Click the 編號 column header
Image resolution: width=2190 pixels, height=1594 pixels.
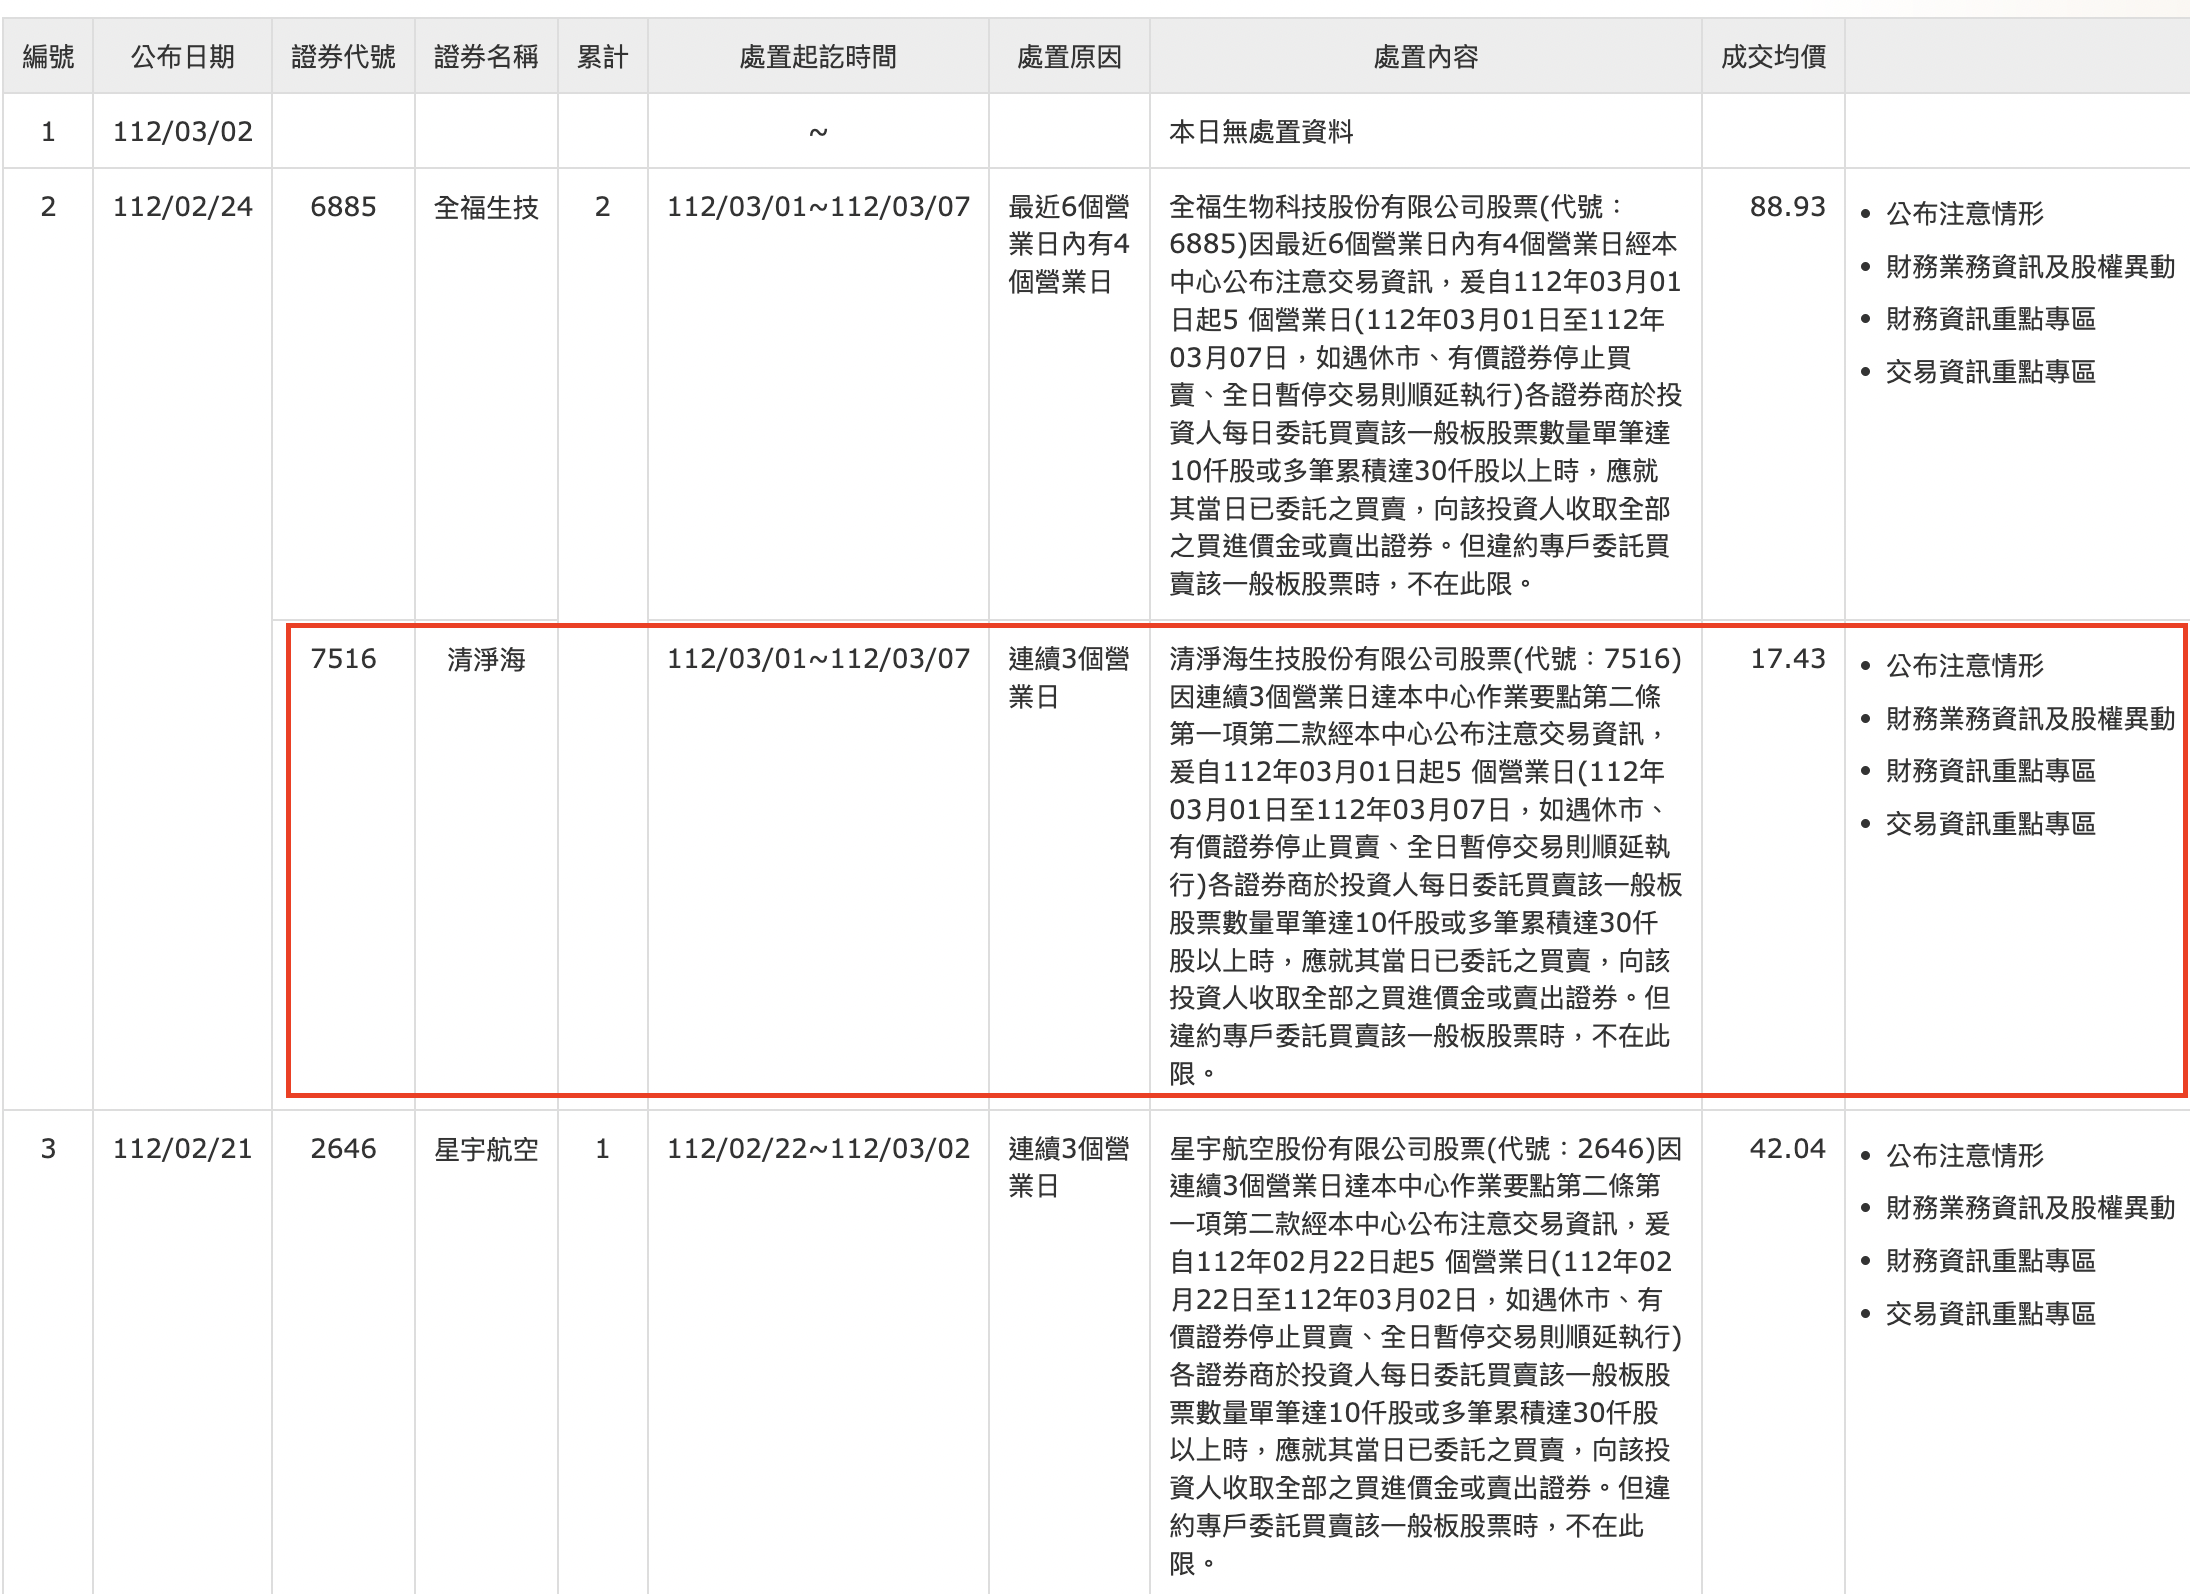(x=48, y=57)
